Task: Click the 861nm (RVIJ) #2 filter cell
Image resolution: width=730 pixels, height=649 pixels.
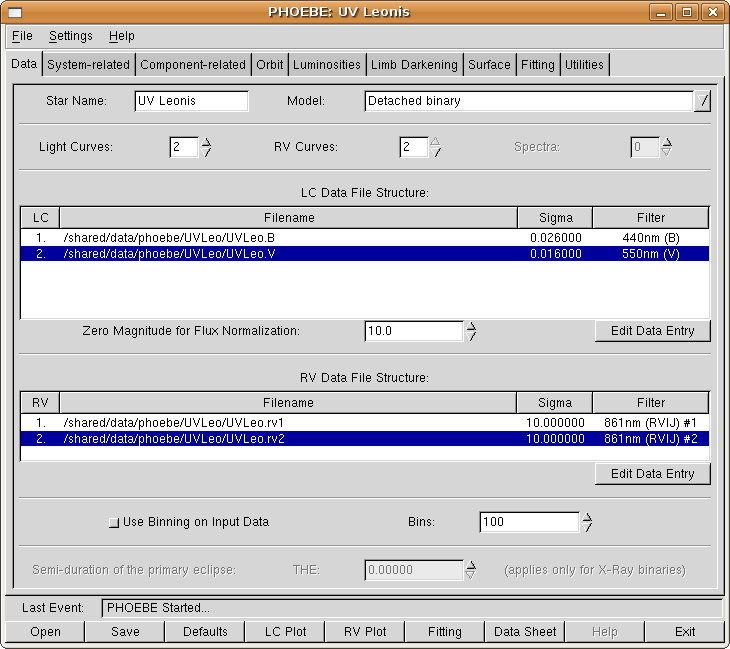Action: [x=651, y=439]
